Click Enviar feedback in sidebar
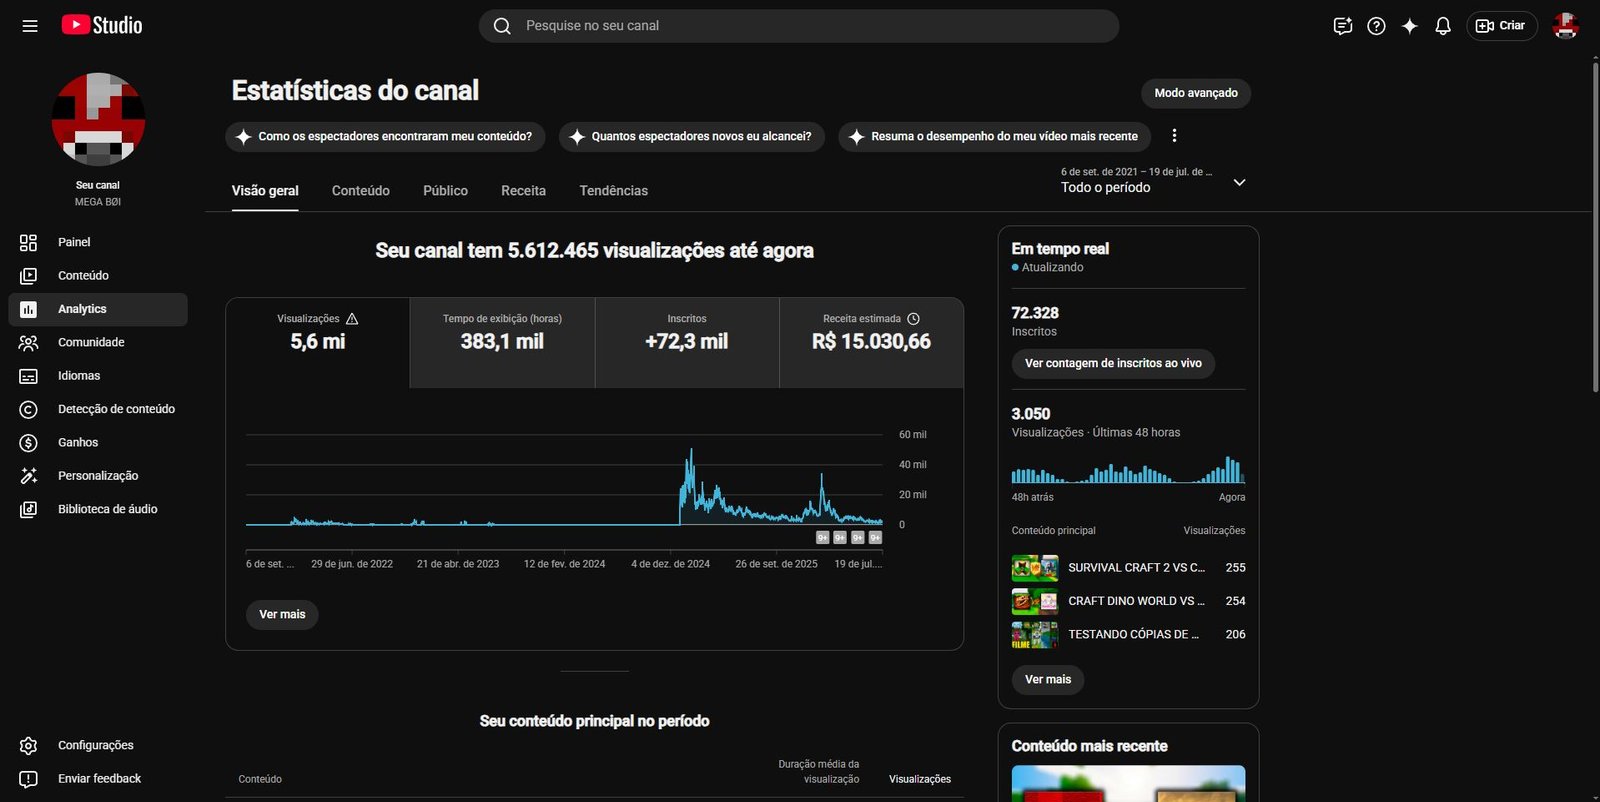The width and height of the screenshot is (1600, 802). coord(98,779)
